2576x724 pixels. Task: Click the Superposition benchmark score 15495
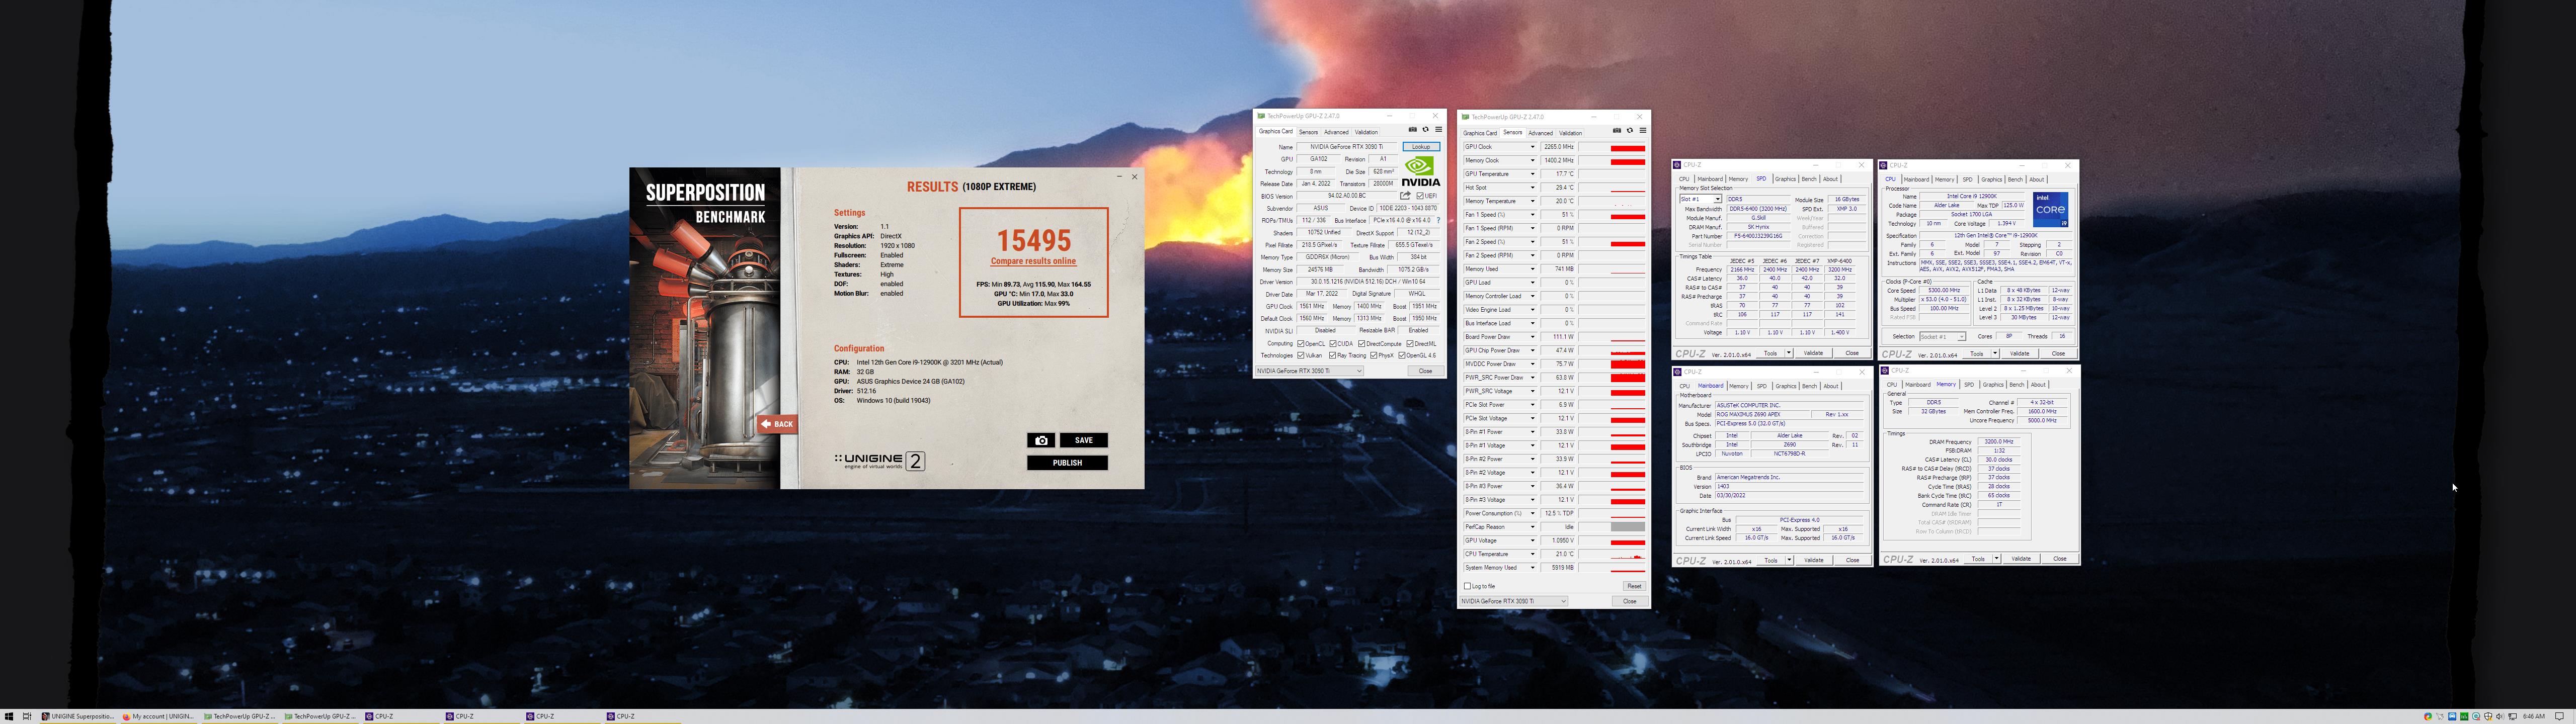click(x=1034, y=240)
